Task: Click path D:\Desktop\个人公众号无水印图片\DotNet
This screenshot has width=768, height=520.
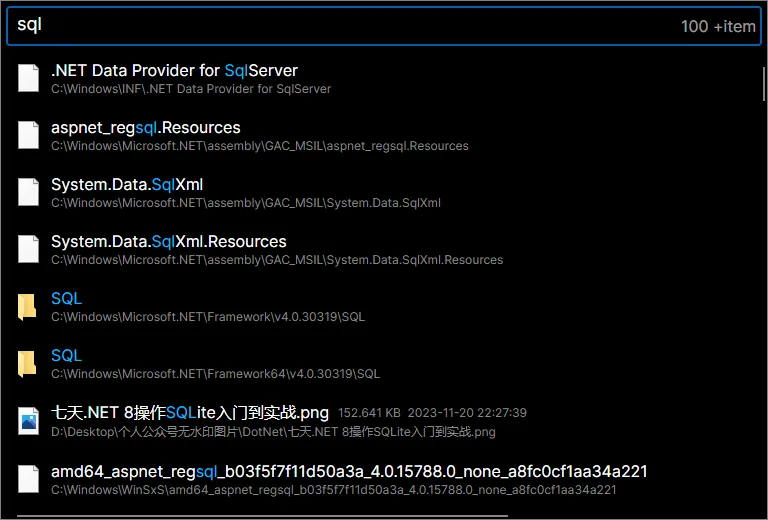Action: (x=273, y=432)
